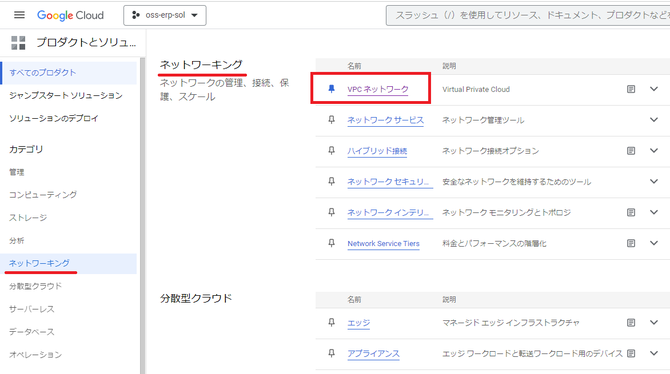Screen dimensions: 670x374
Task: Pin ハイブリッド接続 row
Action: coord(331,151)
